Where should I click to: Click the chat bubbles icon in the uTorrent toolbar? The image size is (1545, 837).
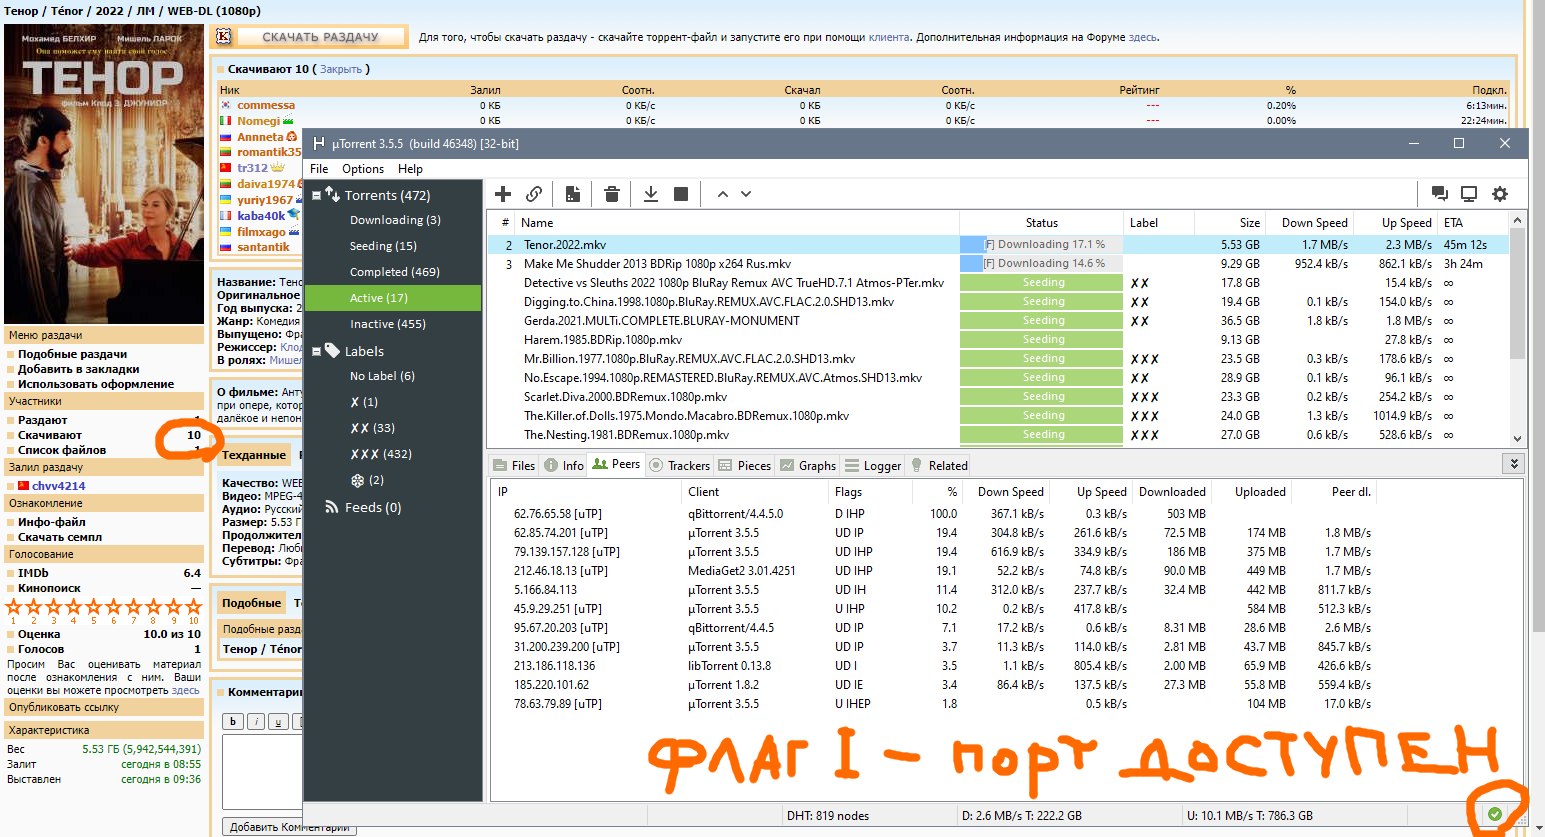1439,194
